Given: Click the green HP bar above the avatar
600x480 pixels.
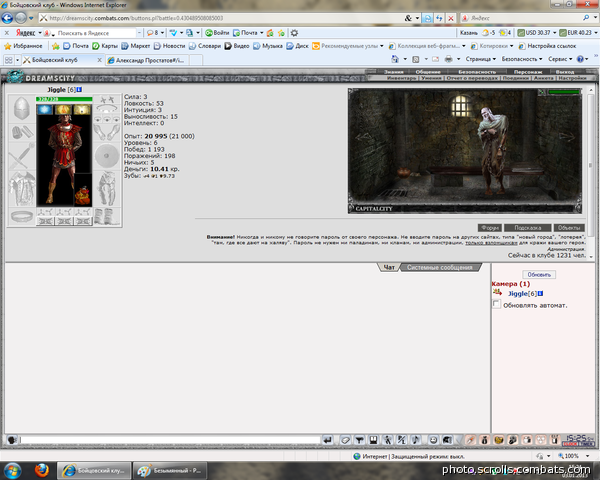Looking at the screenshot, I should (x=64, y=99).
